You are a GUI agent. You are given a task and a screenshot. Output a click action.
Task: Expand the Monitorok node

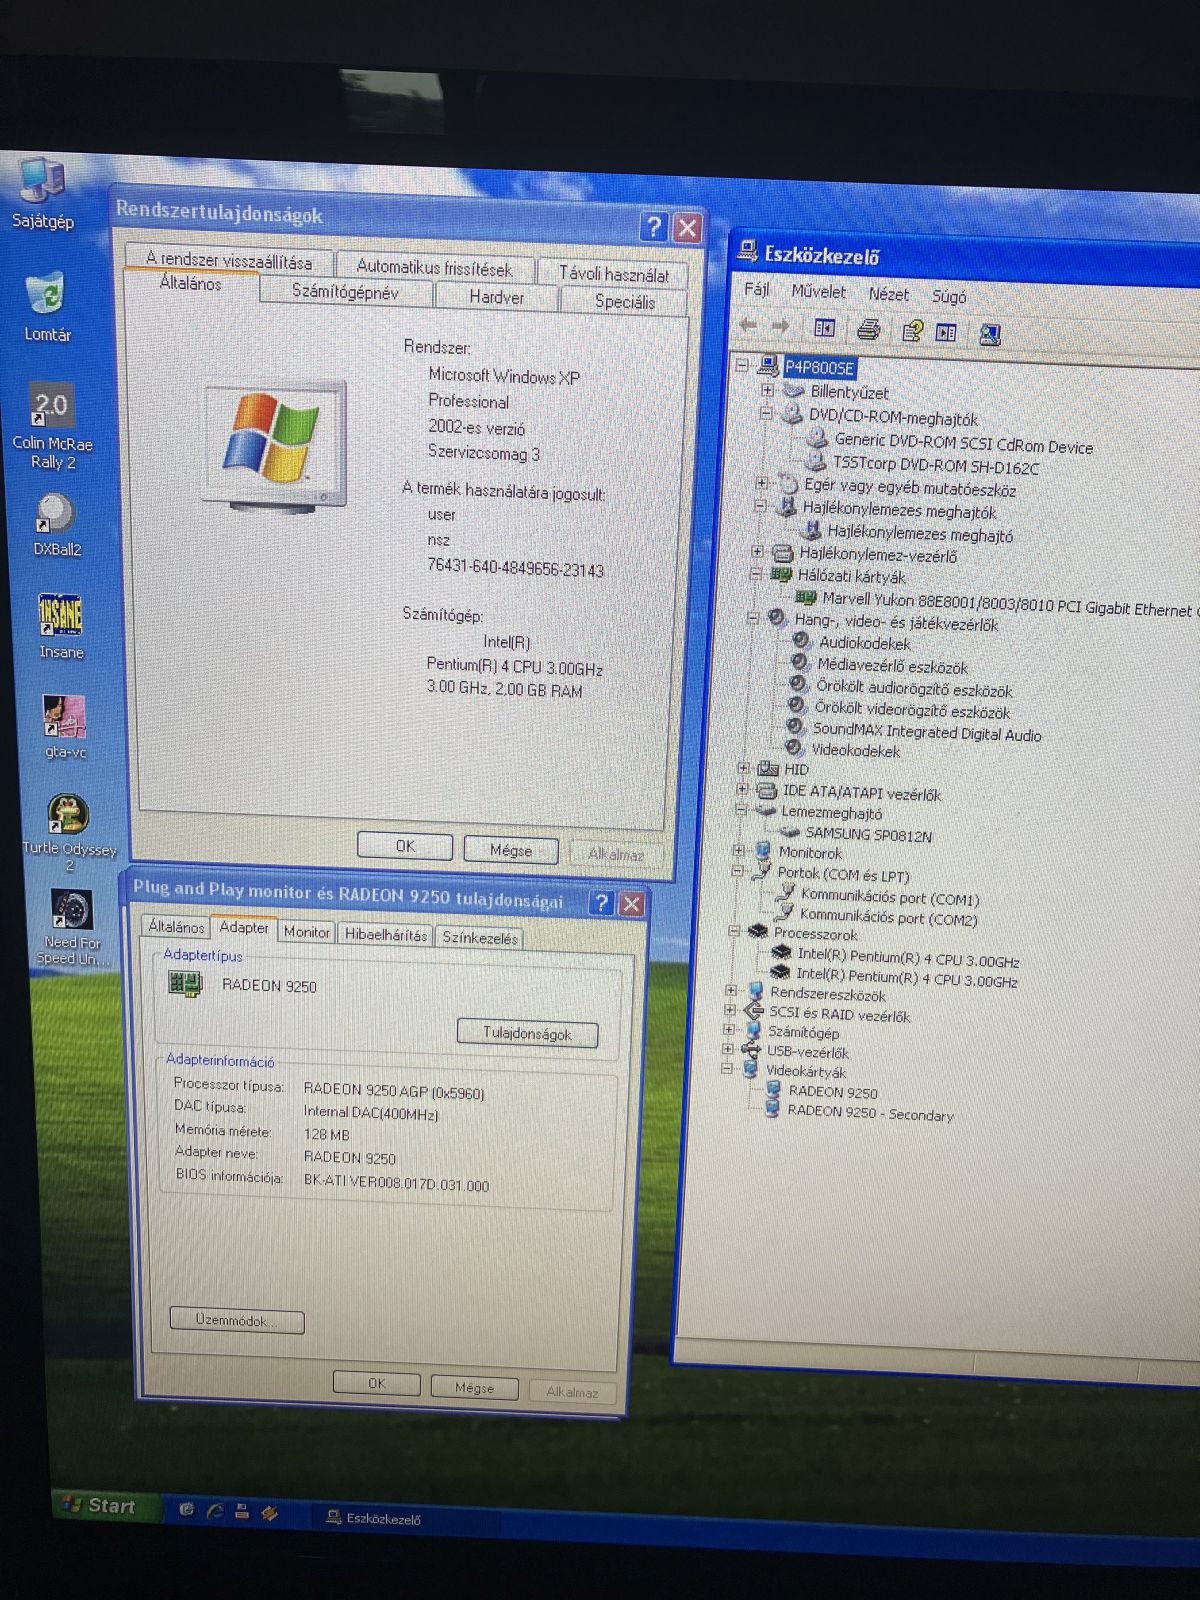739,851
